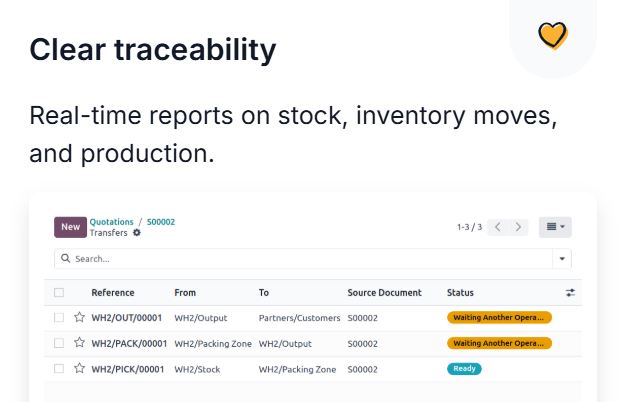Screen dimensions: 630x402
Task: Toggle the select-all header checkbox
Action: pyautogui.click(x=59, y=292)
